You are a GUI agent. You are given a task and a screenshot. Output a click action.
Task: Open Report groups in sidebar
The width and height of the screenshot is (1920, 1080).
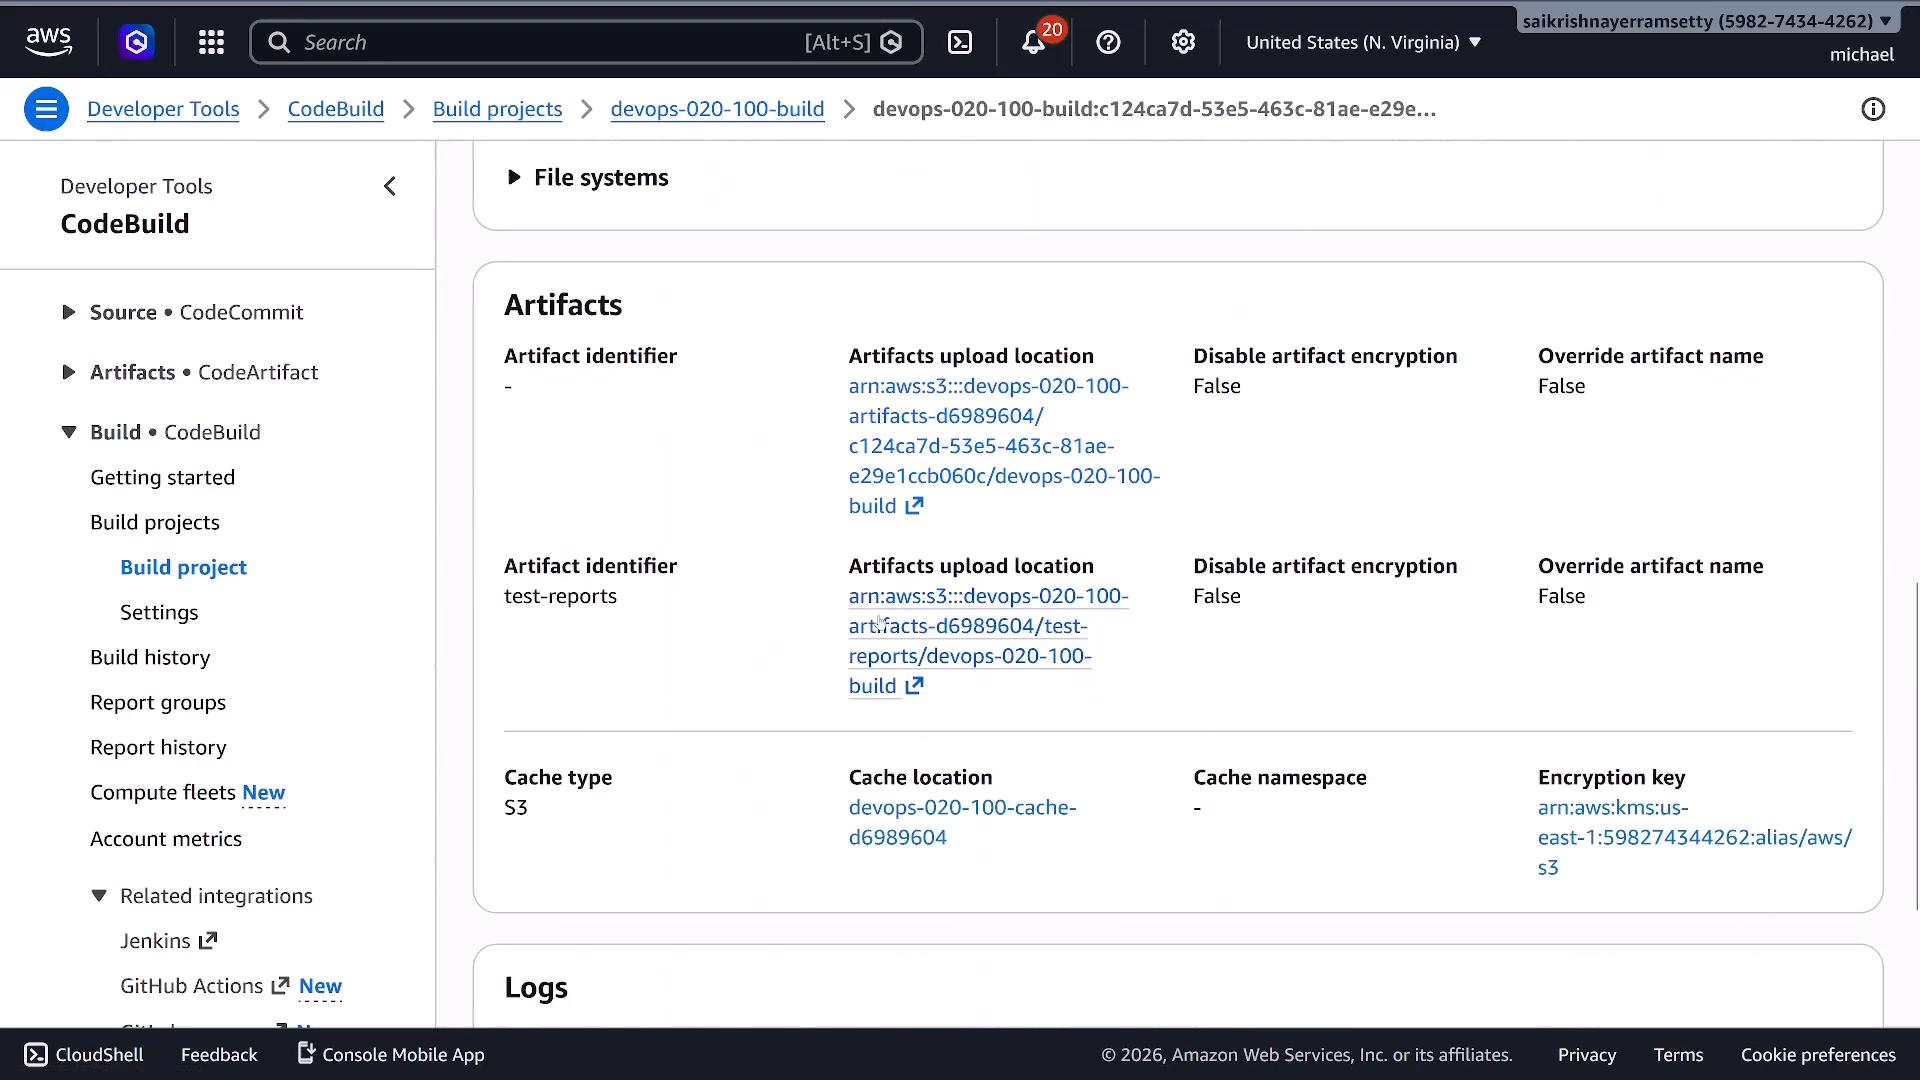pos(158,702)
